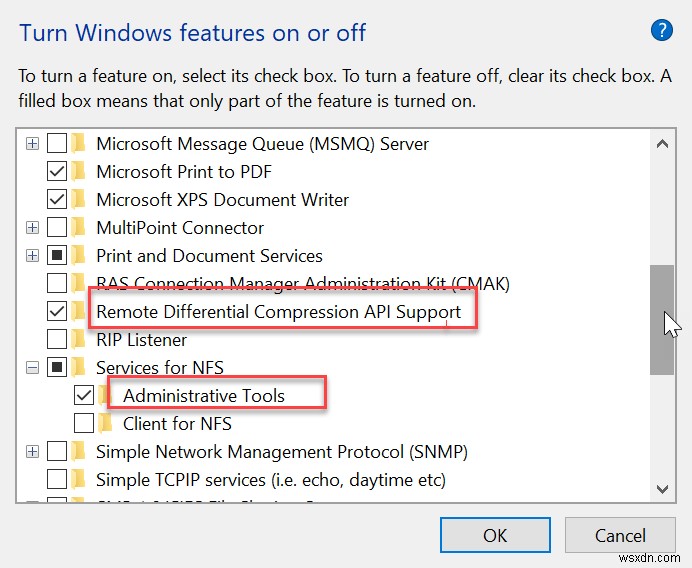Click the folder icon beside Simple Network Management Protocol
Image resolution: width=692 pixels, height=568 pixels.
(x=79, y=451)
